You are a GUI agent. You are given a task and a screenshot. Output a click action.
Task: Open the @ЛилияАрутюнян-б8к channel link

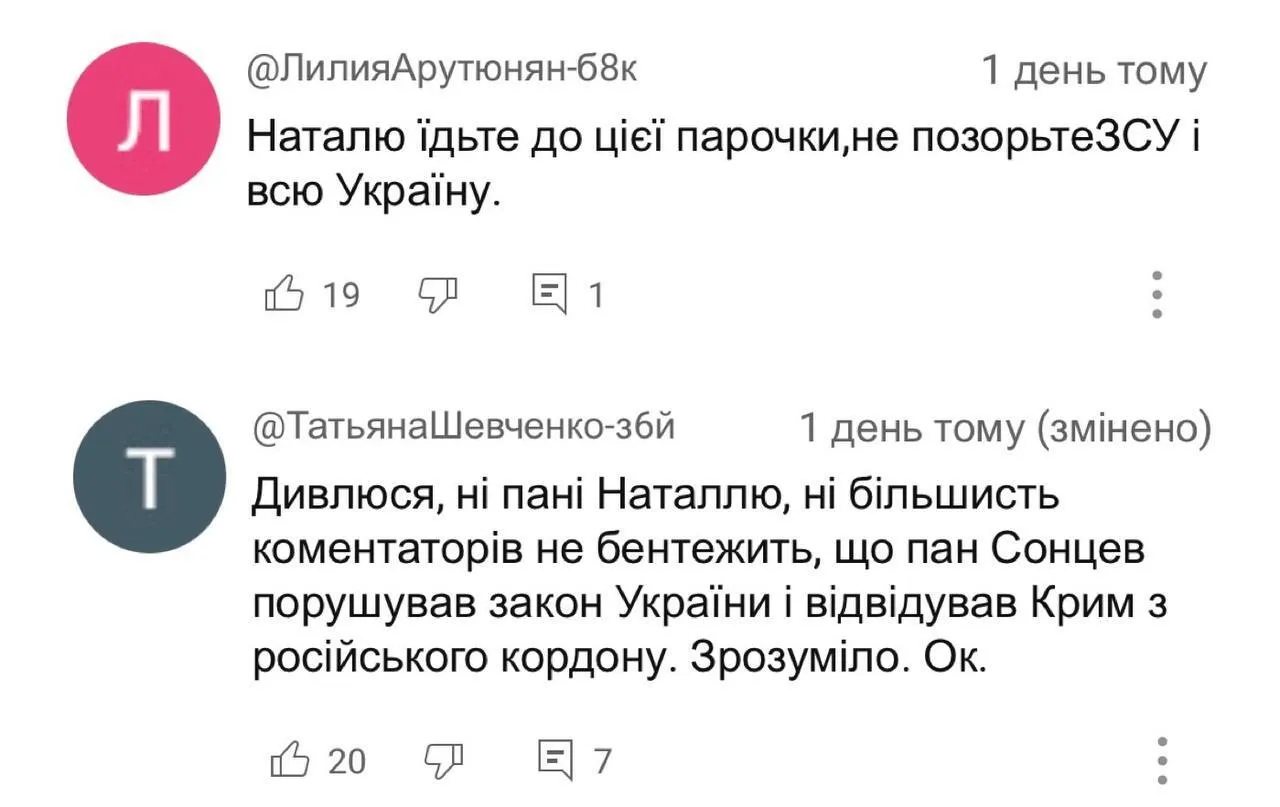441,67
